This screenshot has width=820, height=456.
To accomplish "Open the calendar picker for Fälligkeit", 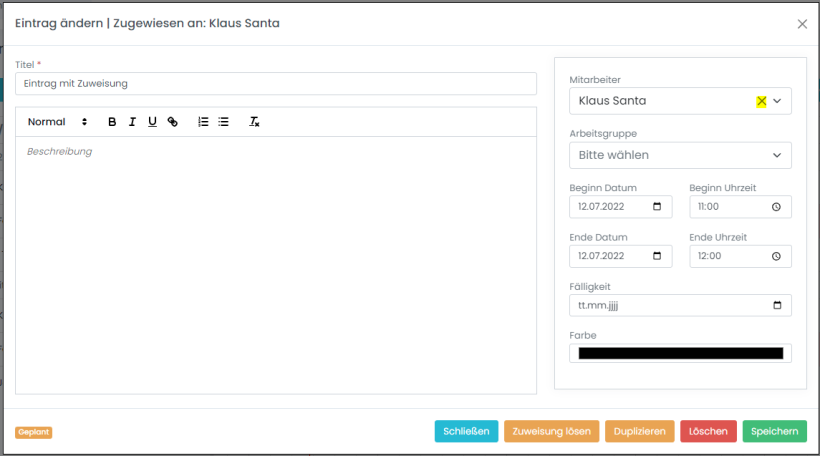I will pos(777,305).
